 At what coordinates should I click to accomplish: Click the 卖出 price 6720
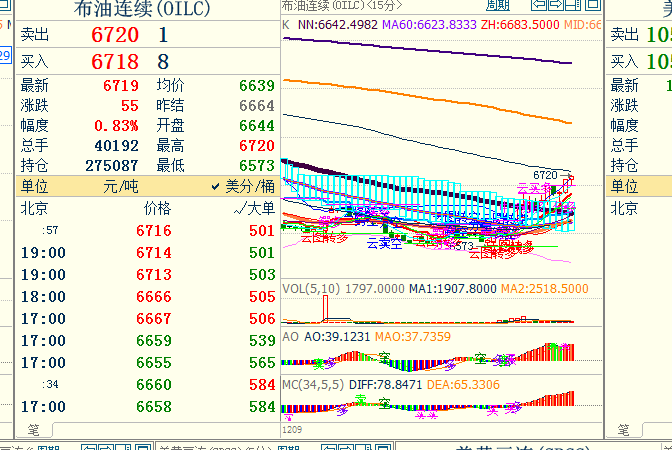115,35
